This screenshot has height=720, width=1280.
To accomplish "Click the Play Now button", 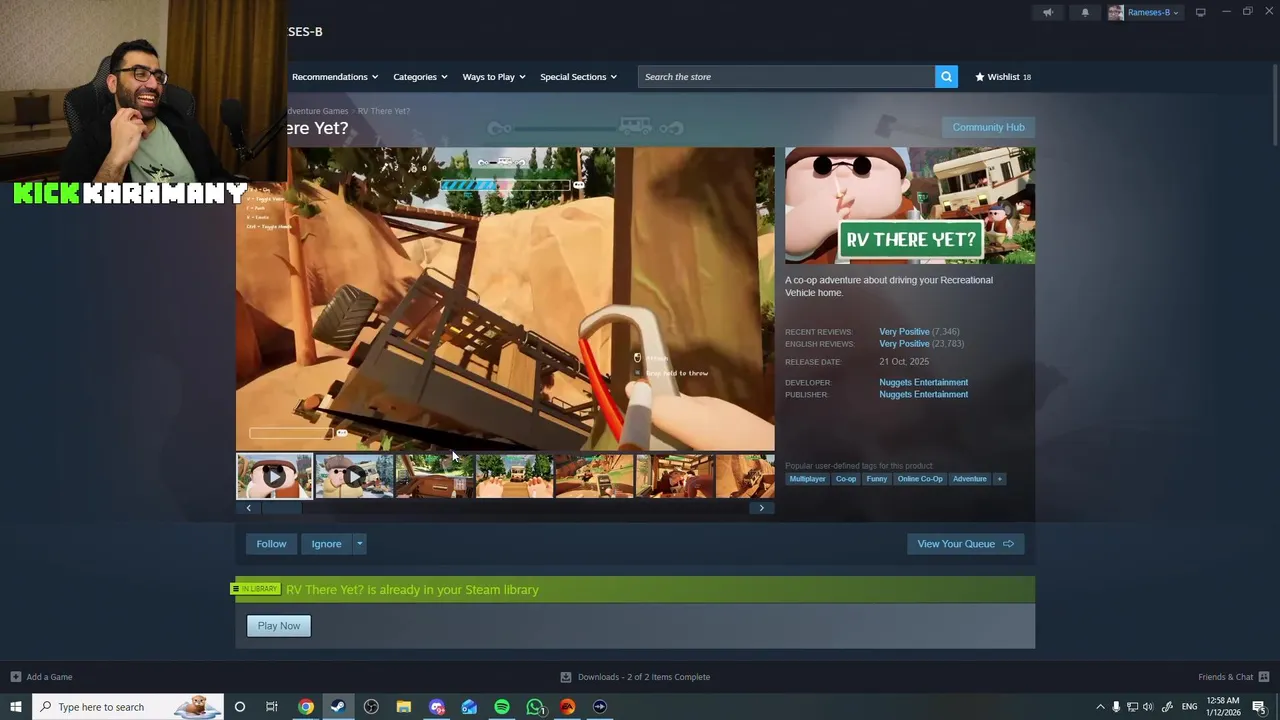I will 279,626.
